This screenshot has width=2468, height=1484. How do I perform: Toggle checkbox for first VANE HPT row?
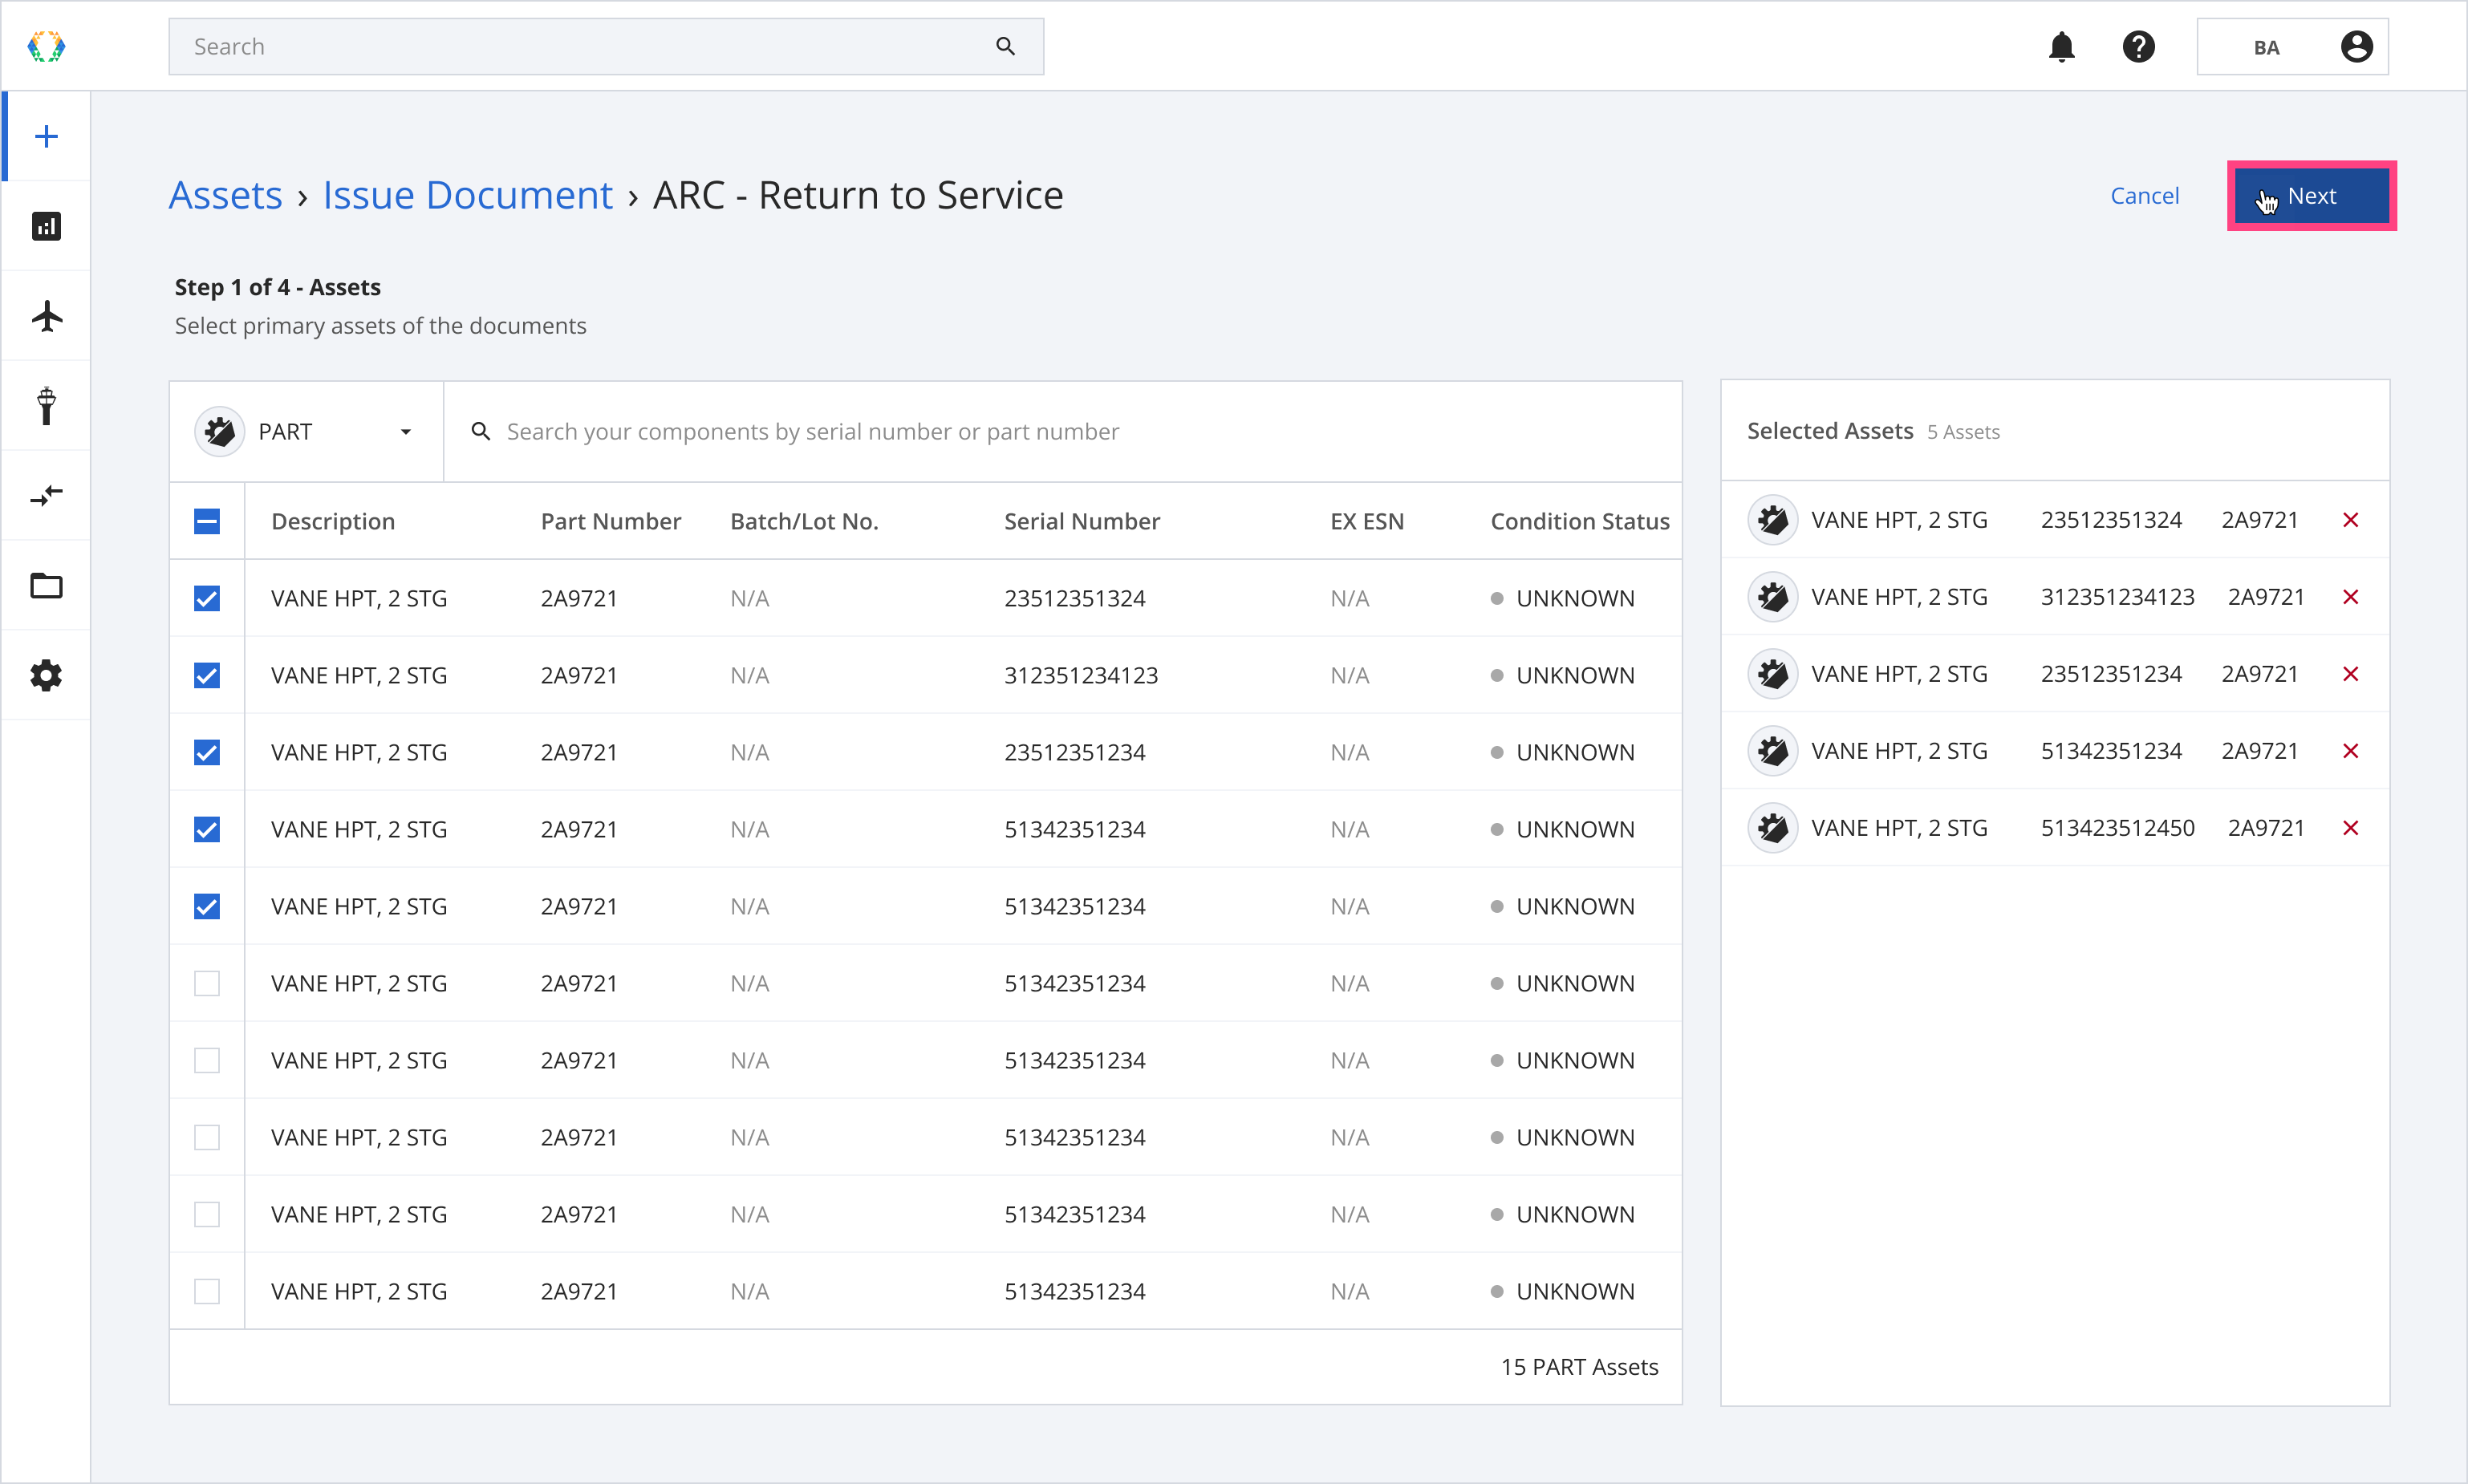tap(208, 599)
